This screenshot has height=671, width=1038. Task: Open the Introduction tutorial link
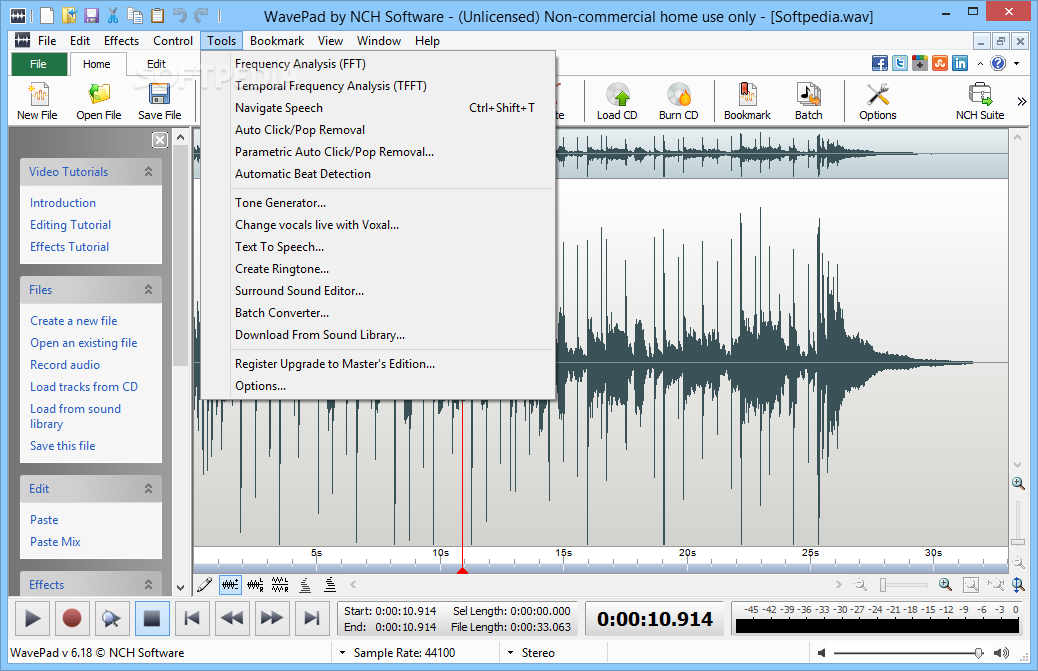coord(63,202)
